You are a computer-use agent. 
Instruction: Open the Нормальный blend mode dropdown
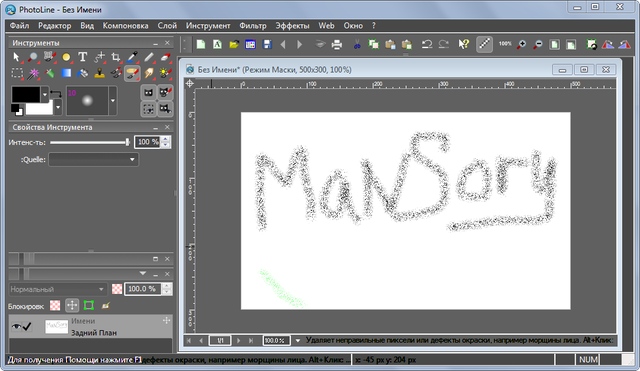point(57,289)
